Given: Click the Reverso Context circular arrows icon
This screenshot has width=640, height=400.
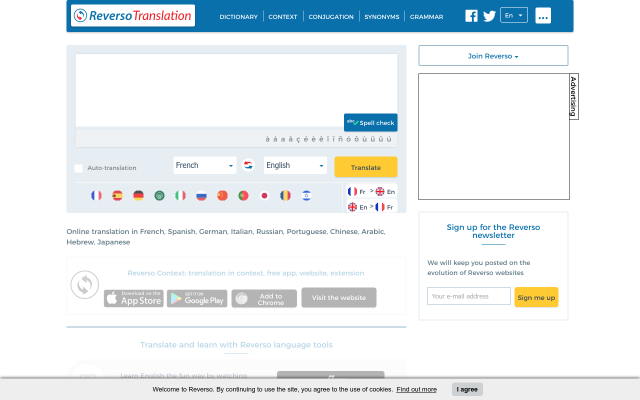Looking at the screenshot, I should [x=85, y=284].
